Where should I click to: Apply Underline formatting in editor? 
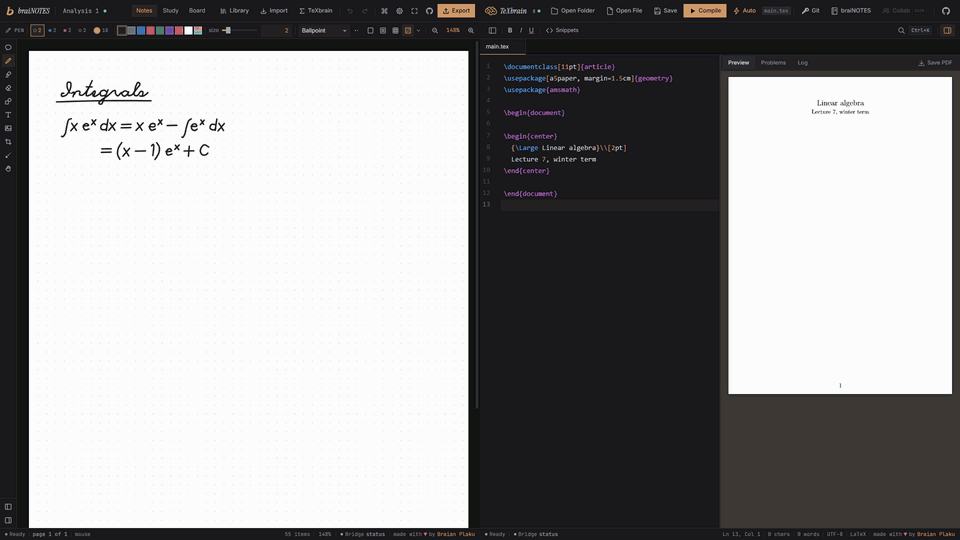(x=531, y=31)
